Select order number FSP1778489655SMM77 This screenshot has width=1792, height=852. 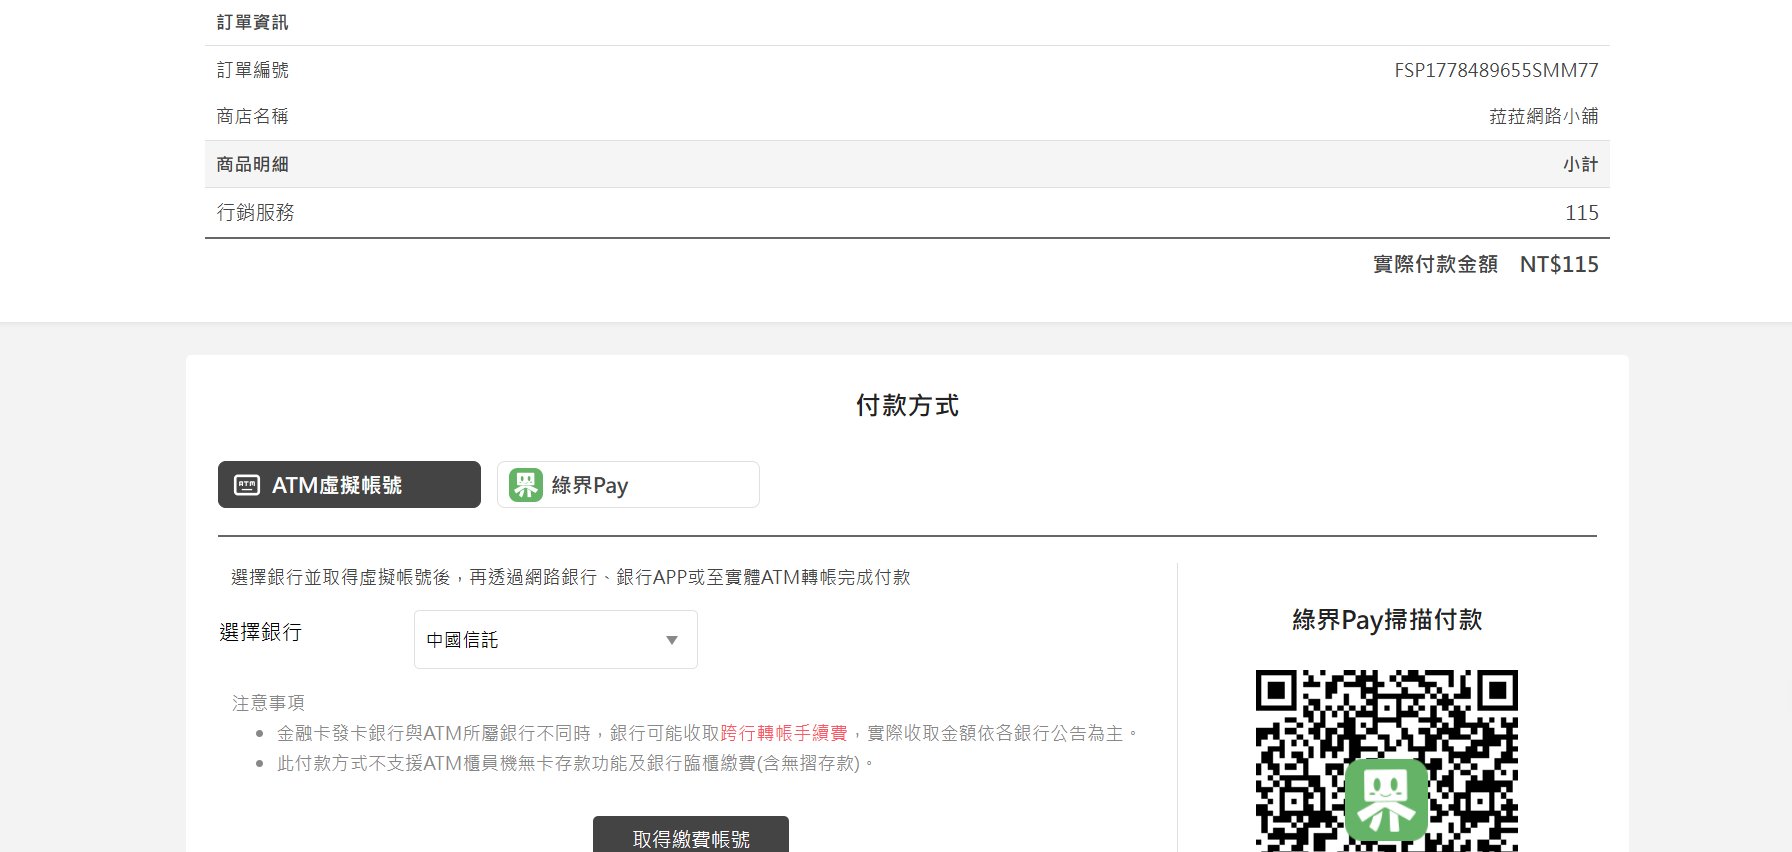click(x=1496, y=70)
